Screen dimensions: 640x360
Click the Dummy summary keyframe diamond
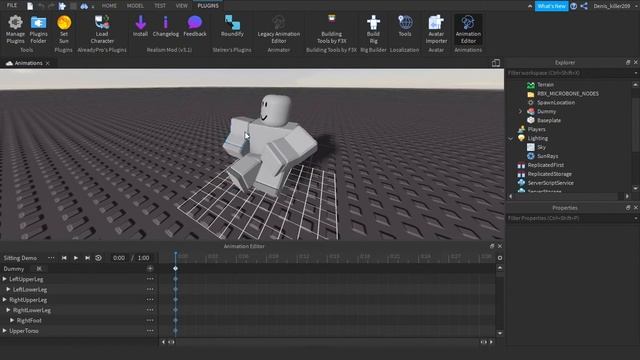[x=176, y=269]
